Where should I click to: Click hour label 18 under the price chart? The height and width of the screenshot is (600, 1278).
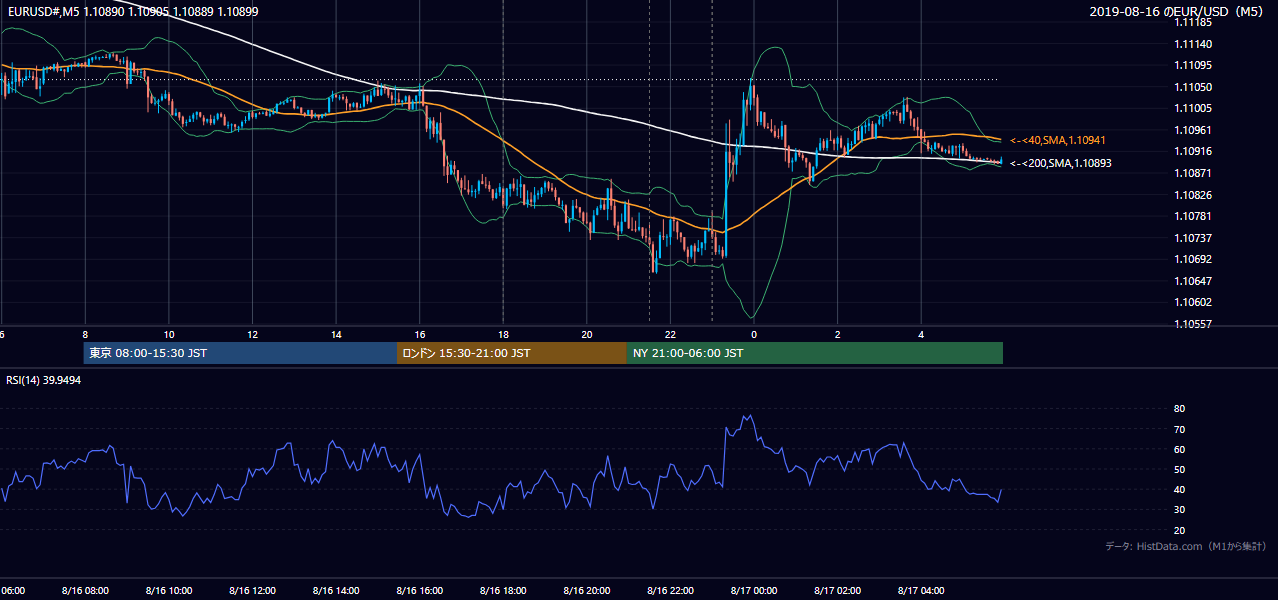coord(503,335)
